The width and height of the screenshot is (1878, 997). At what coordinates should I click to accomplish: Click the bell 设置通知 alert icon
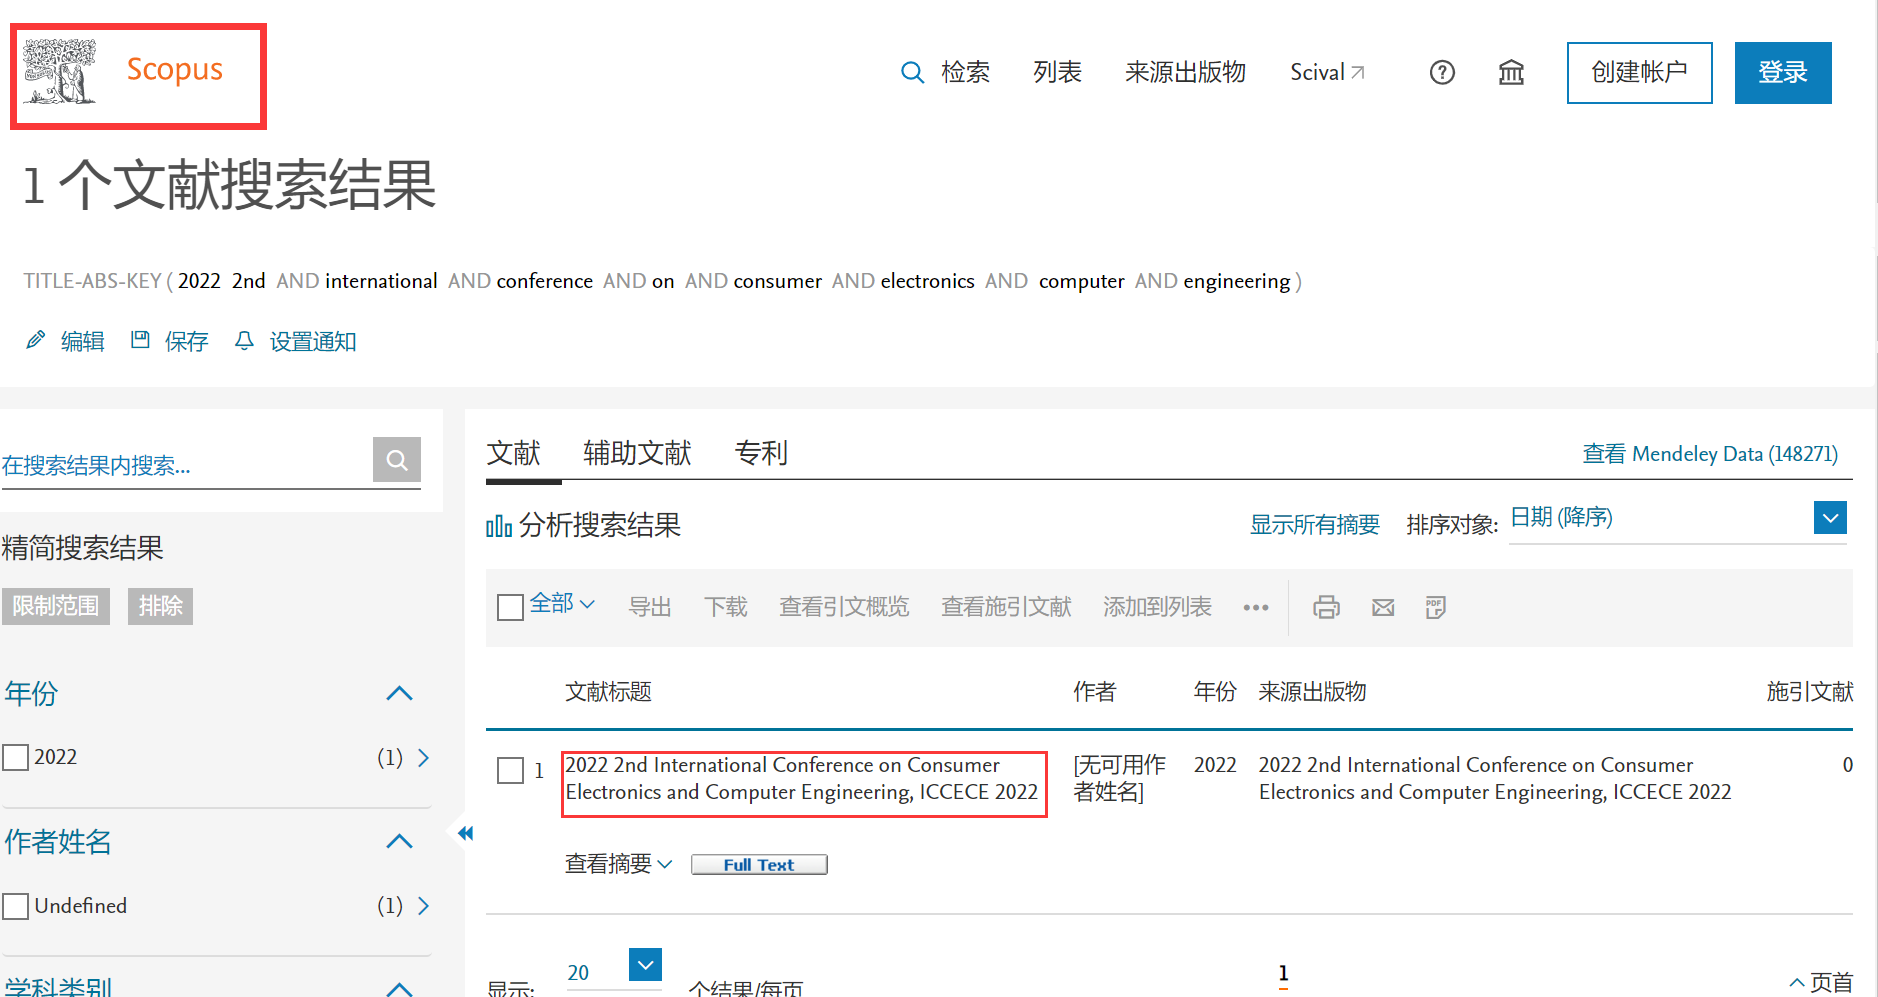244,341
